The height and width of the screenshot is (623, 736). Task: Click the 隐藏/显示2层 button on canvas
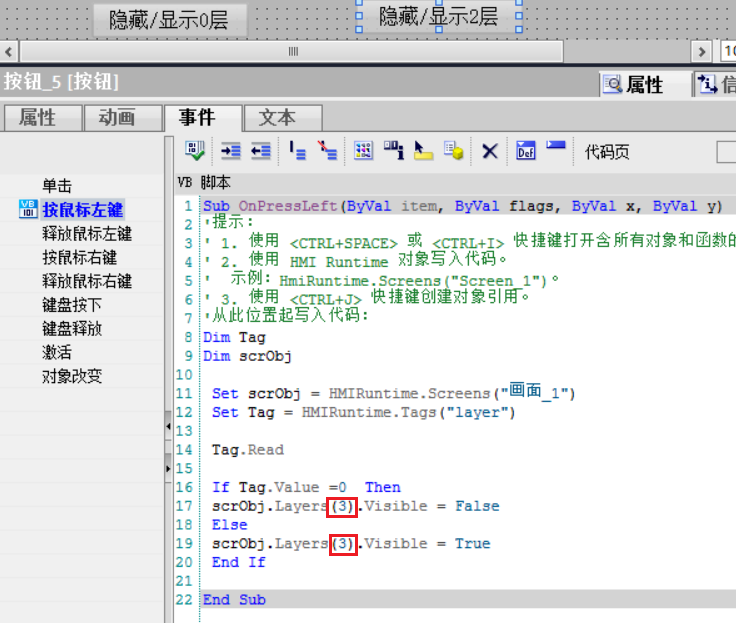[x=439, y=16]
